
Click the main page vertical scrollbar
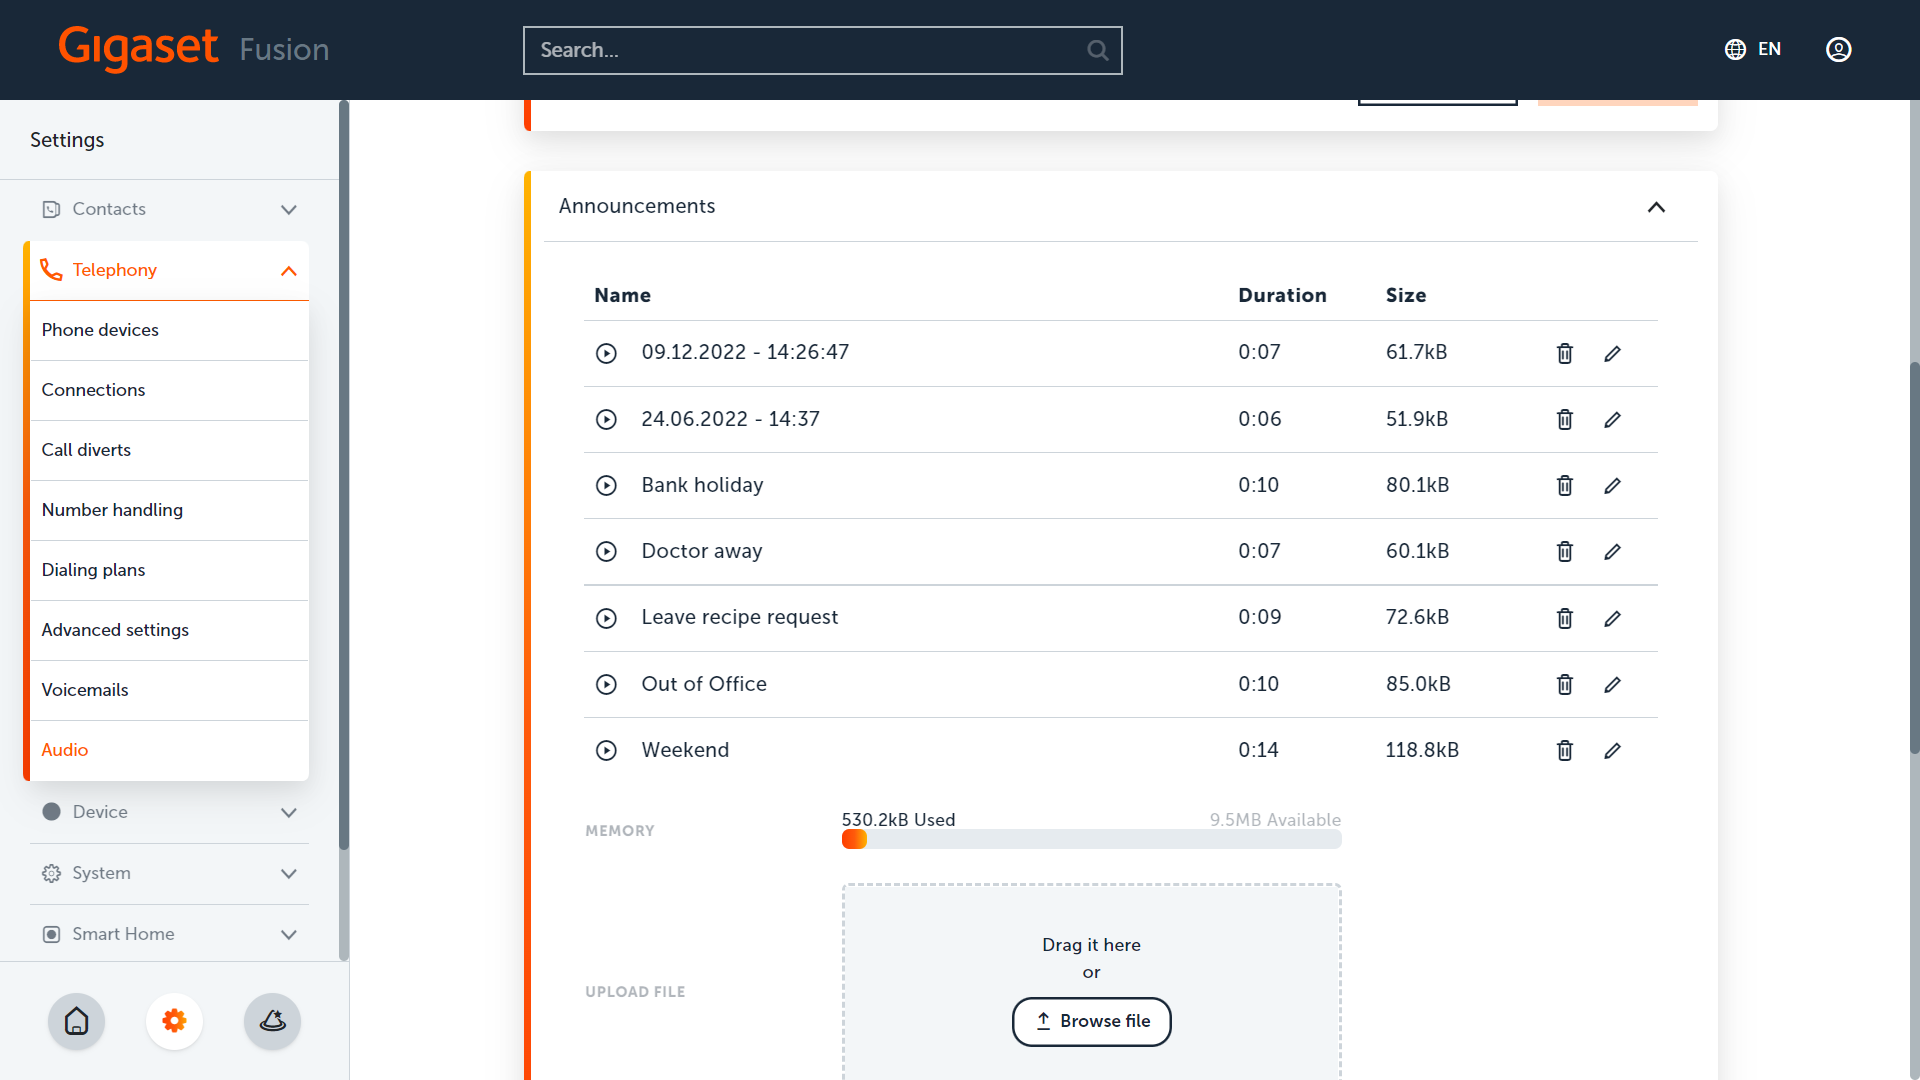pyautogui.click(x=1914, y=558)
